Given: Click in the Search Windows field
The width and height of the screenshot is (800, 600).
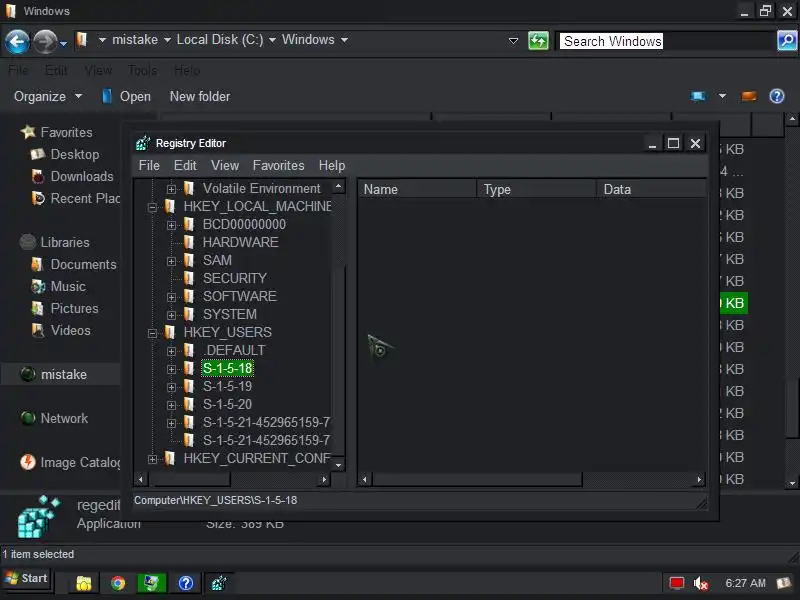Looking at the screenshot, I should tap(665, 41).
